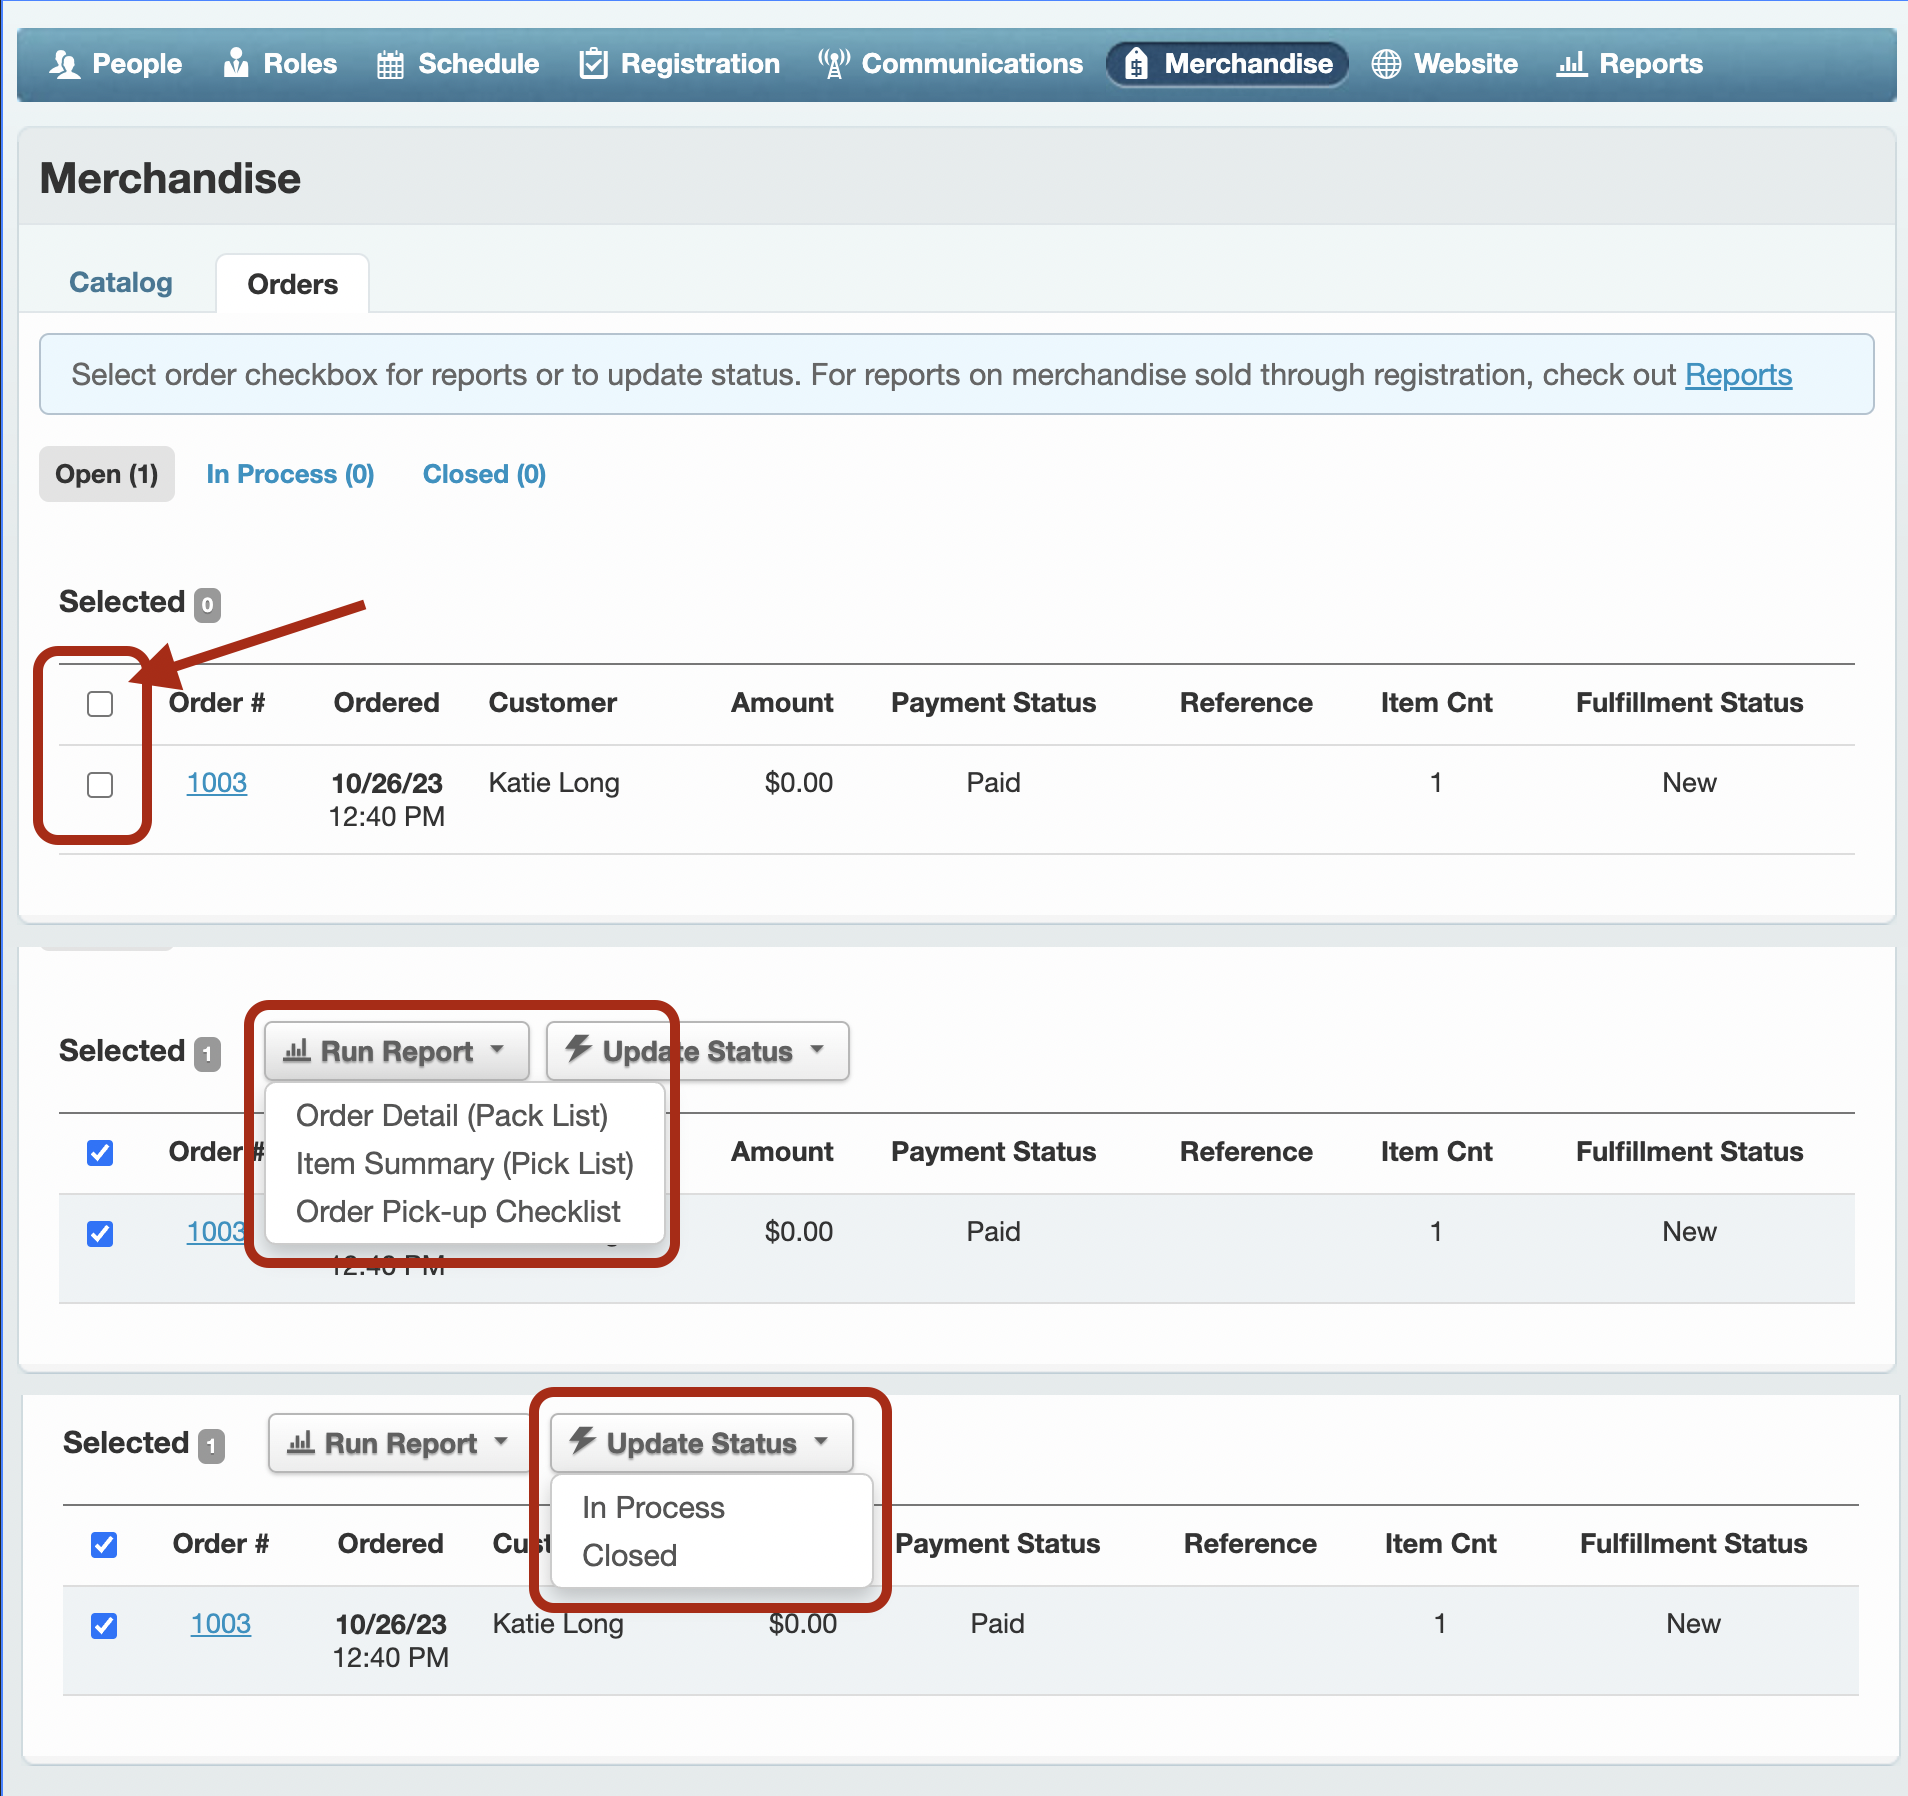This screenshot has height=1796, width=1908.
Task: Click the Reports bar chart icon
Action: pos(1572,64)
